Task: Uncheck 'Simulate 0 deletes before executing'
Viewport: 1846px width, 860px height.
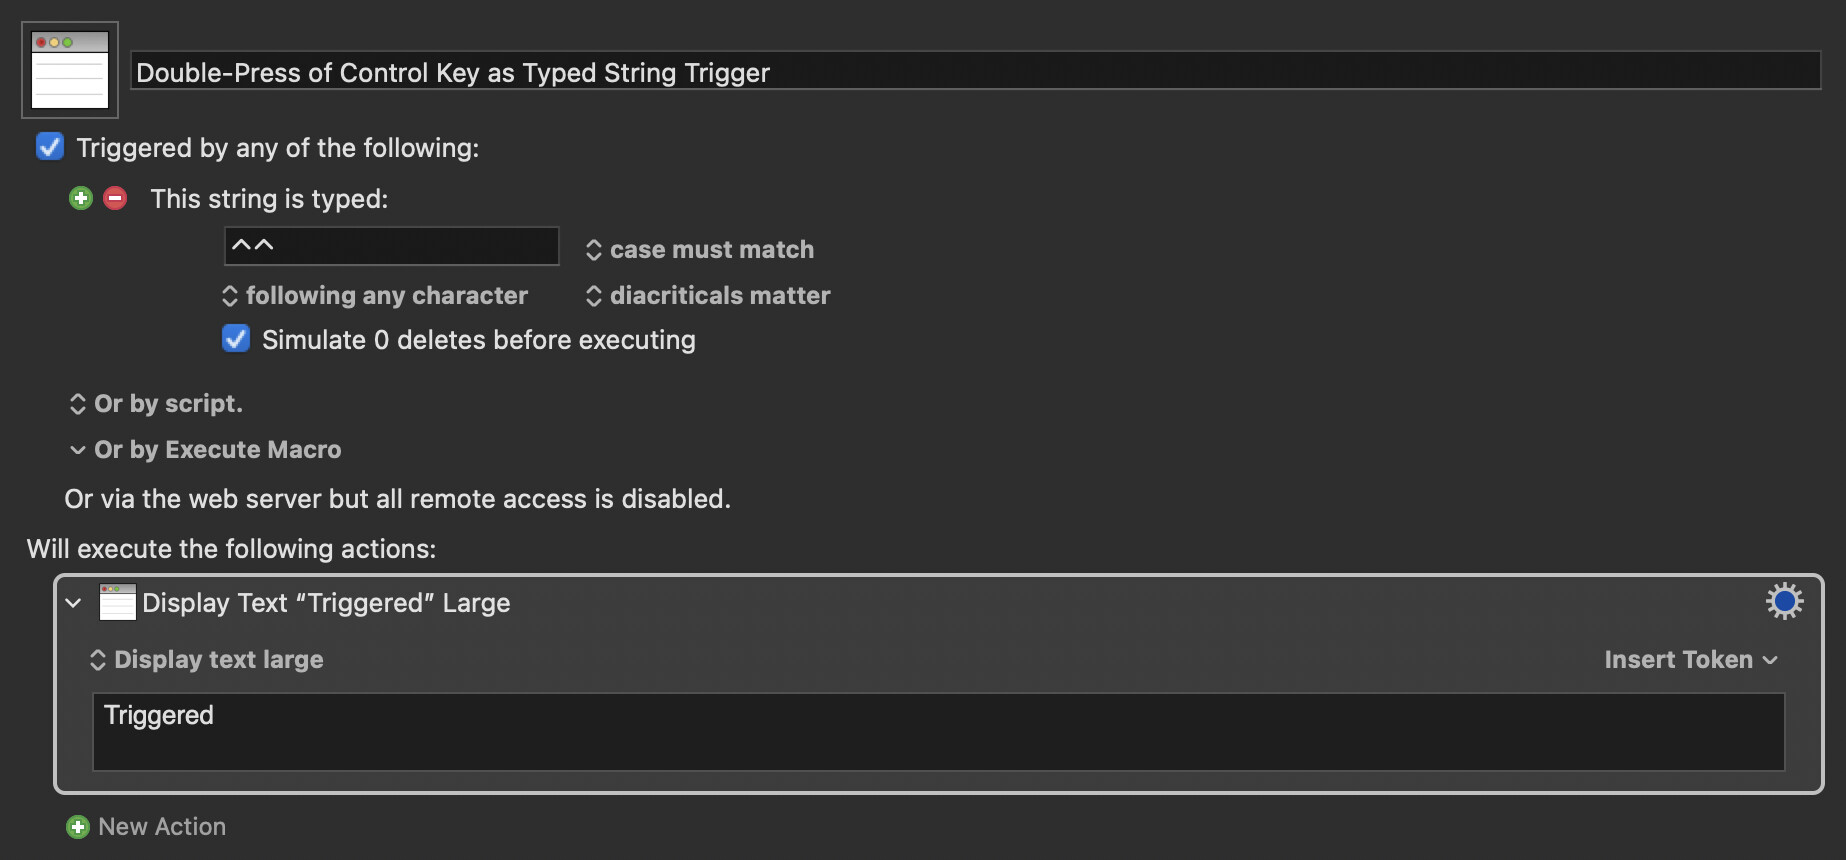Action: (236, 339)
